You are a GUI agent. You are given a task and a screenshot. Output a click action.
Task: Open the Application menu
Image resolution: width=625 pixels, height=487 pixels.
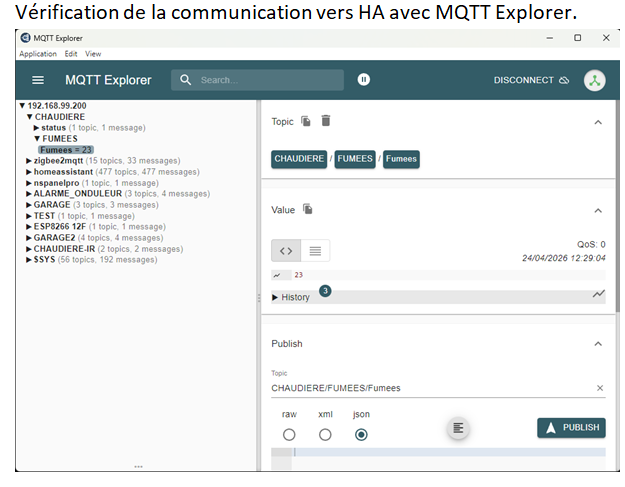(x=38, y=54)
